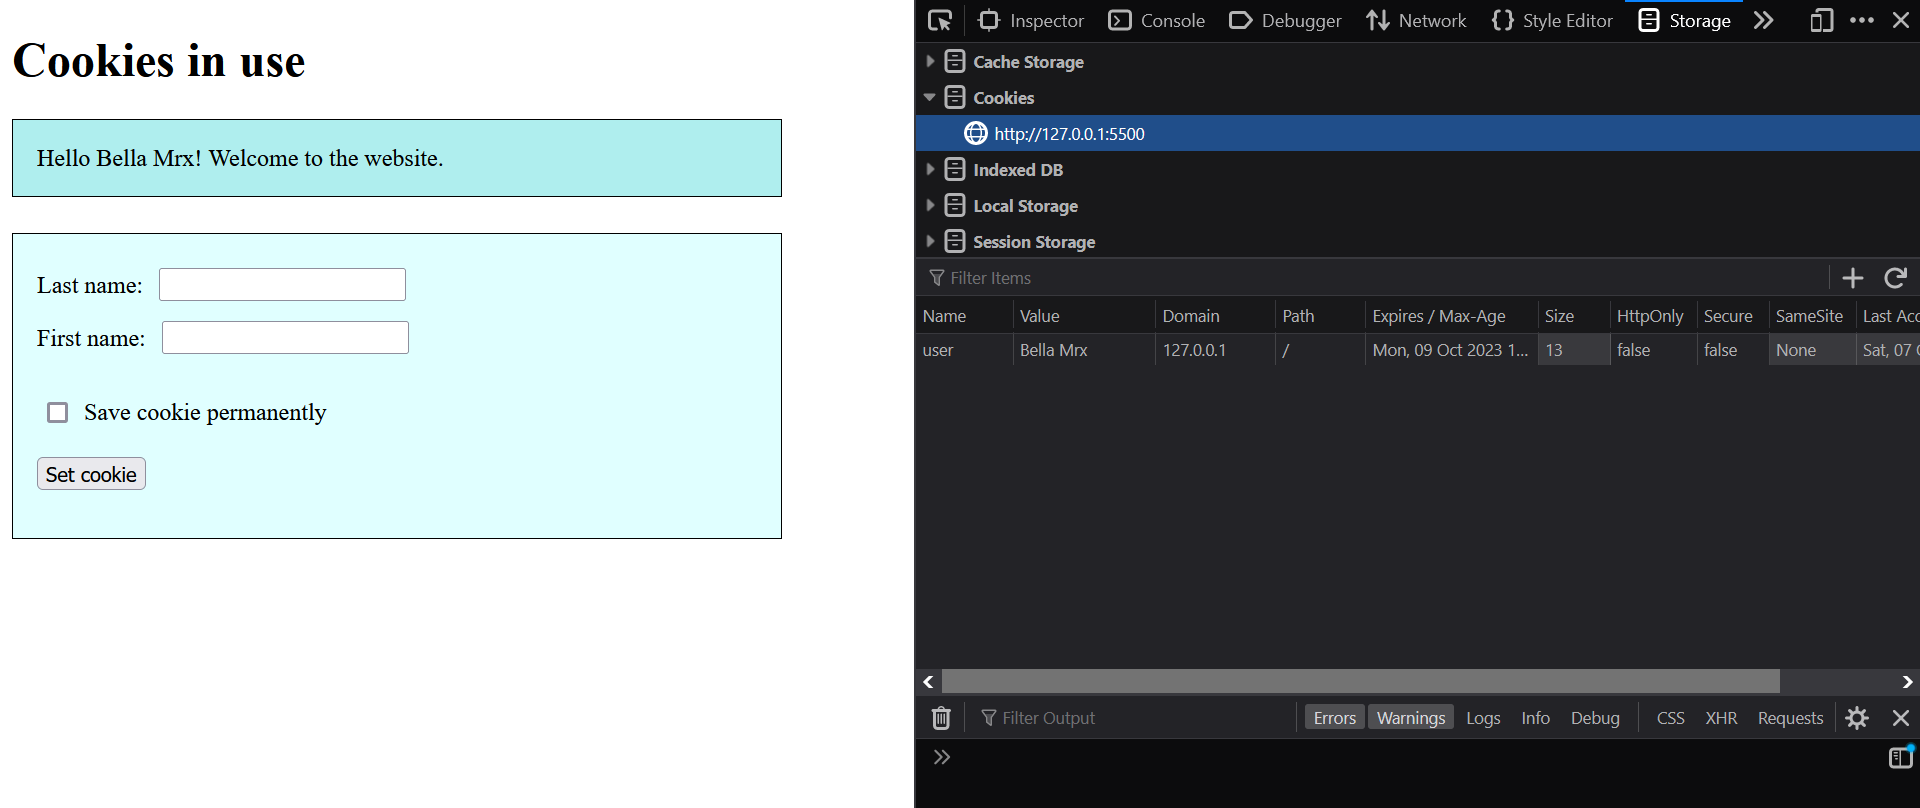Click the add cookie plus icon
Image resolution: width=1920 pixels, height=808 pixels.
coord(1852,278)
